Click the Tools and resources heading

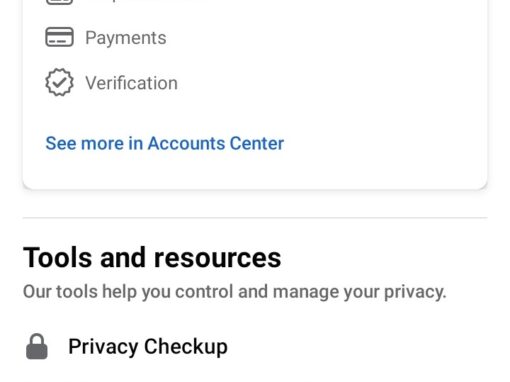pyautogui.click(x=152, y=258)
